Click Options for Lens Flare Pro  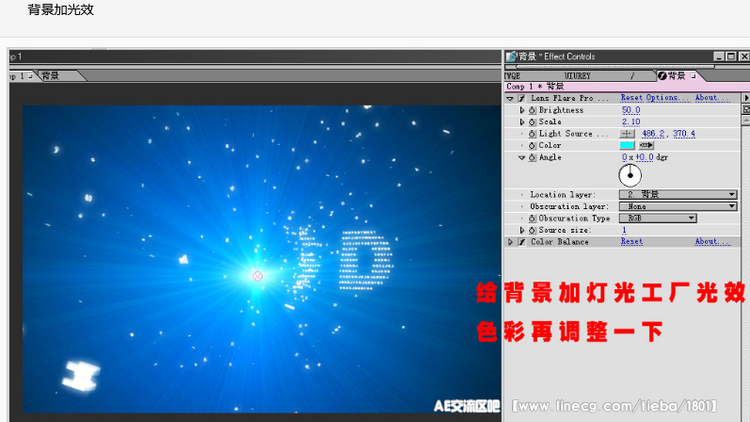(668, 98)
